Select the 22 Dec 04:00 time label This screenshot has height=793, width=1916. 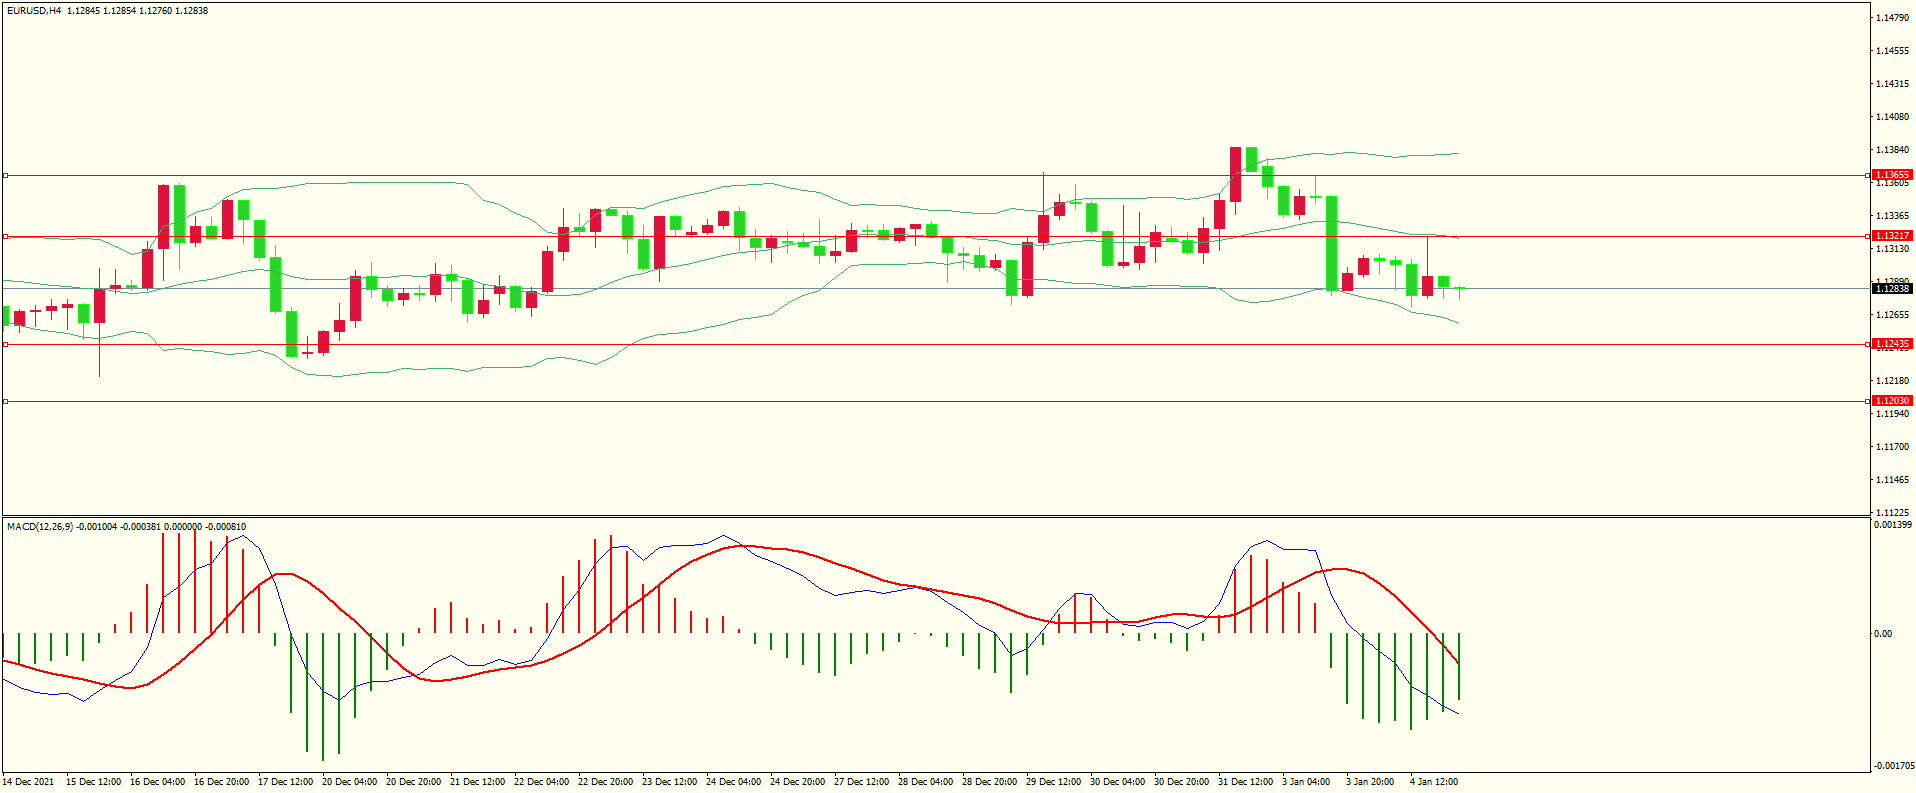[x=541, y=782]
